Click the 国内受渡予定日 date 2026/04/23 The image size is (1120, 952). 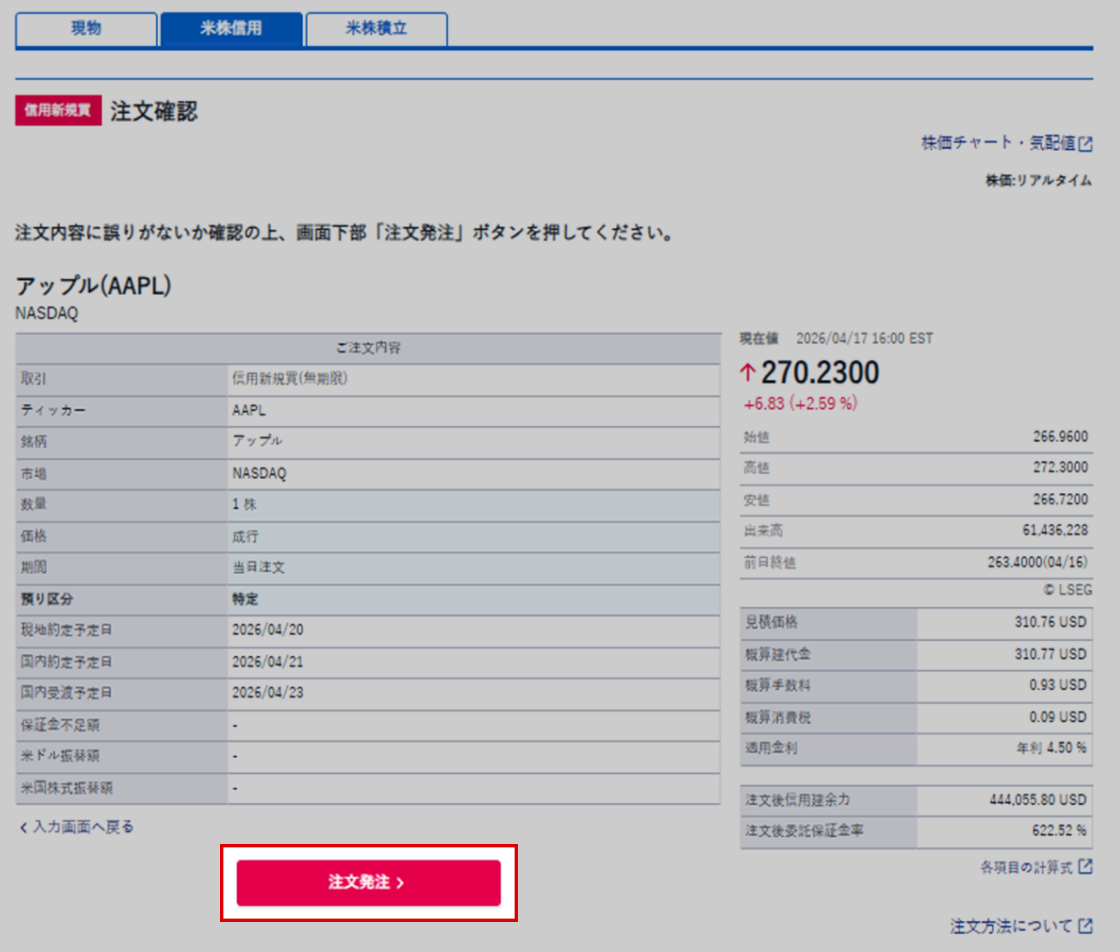(x=267, y=693)
